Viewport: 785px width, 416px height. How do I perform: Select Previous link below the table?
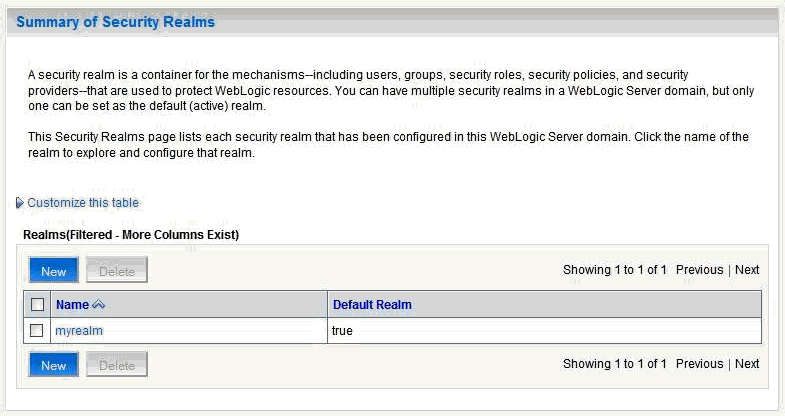(699, 364)
